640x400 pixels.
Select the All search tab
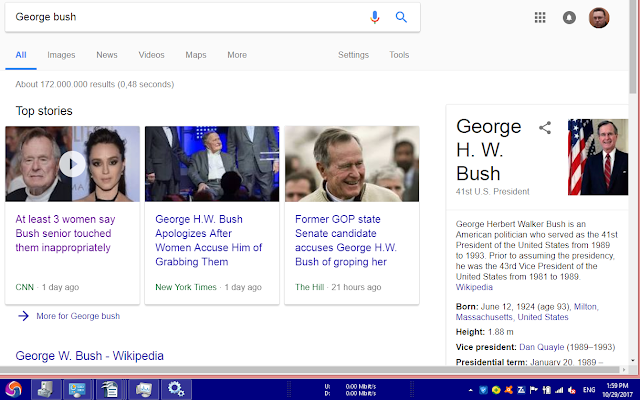(21, 55)
